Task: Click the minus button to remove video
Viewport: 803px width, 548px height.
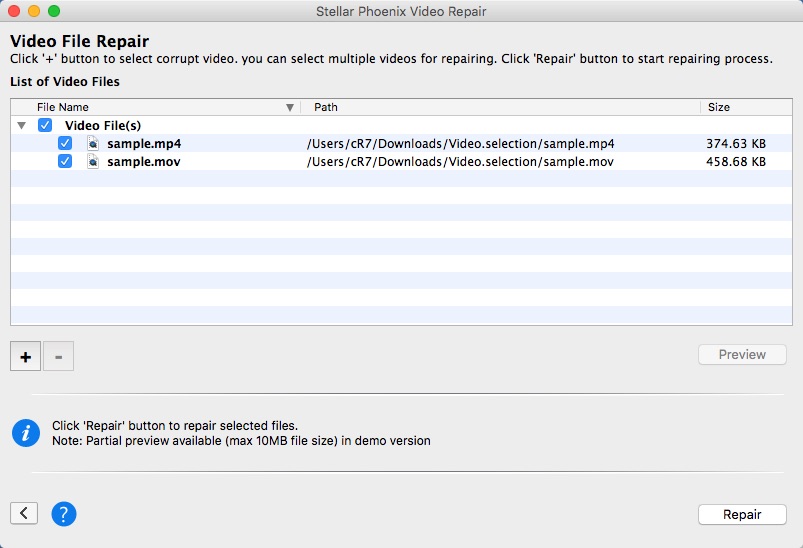Action: click(x=58, y=356)
